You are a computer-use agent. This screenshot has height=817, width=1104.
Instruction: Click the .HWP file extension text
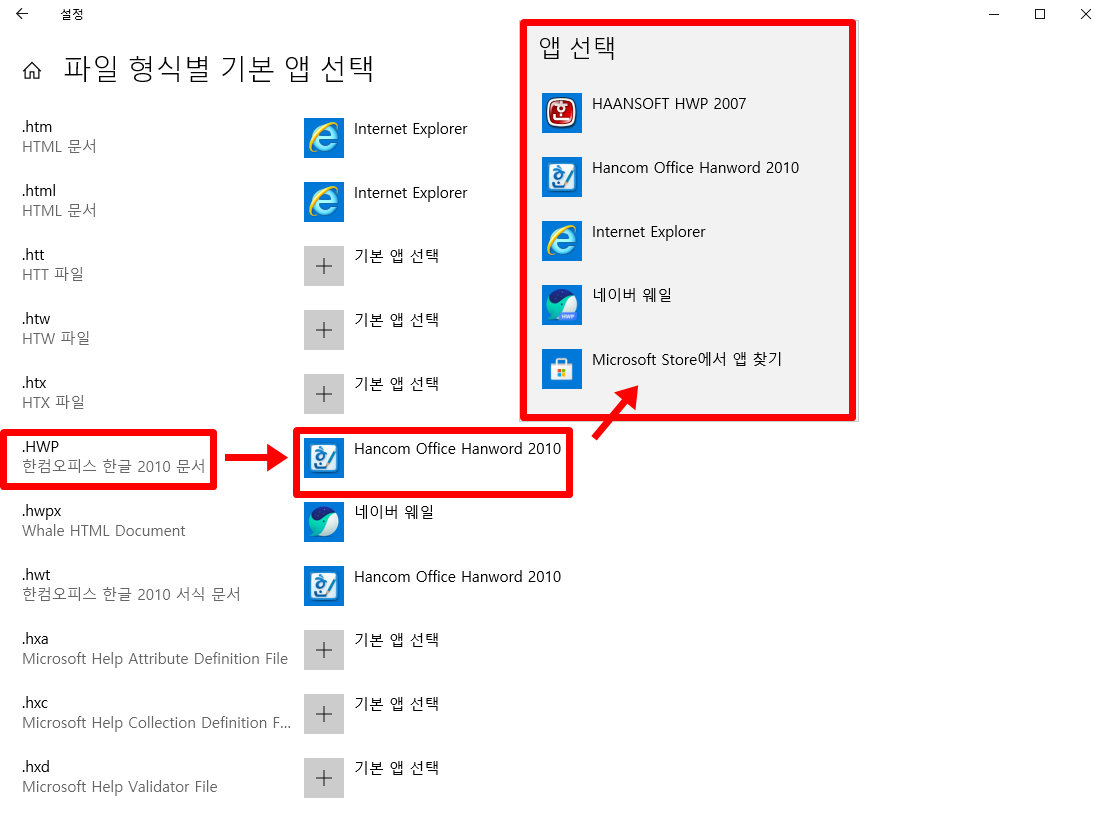[40, 447]
